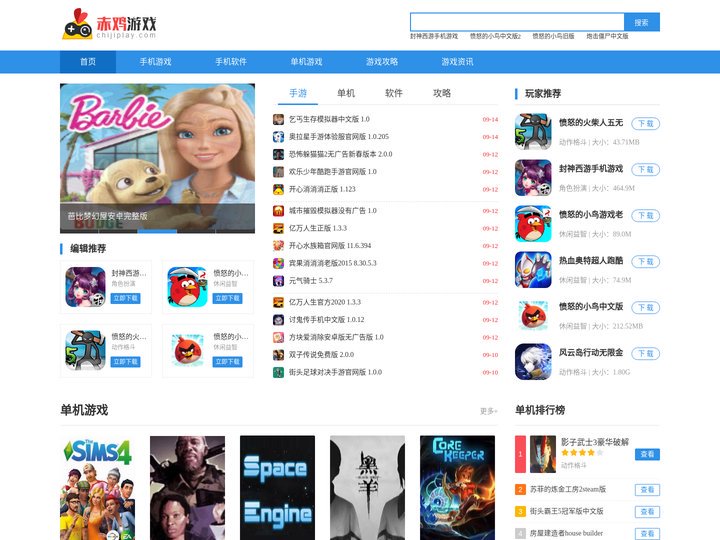Click the 下载 button for 封神西游手机游戏
The height and width of the screenshot is (540, 720).
pos(646,169)
